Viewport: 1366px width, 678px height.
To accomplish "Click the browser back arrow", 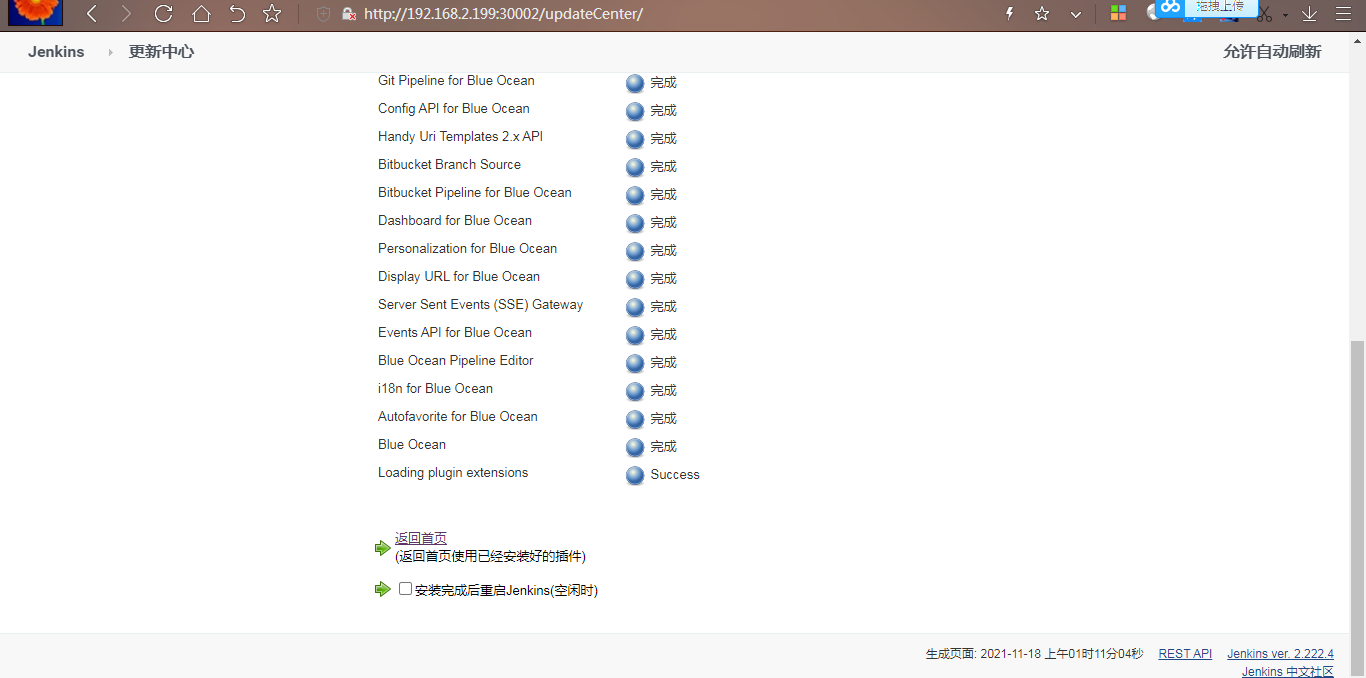I will [92, 14].
